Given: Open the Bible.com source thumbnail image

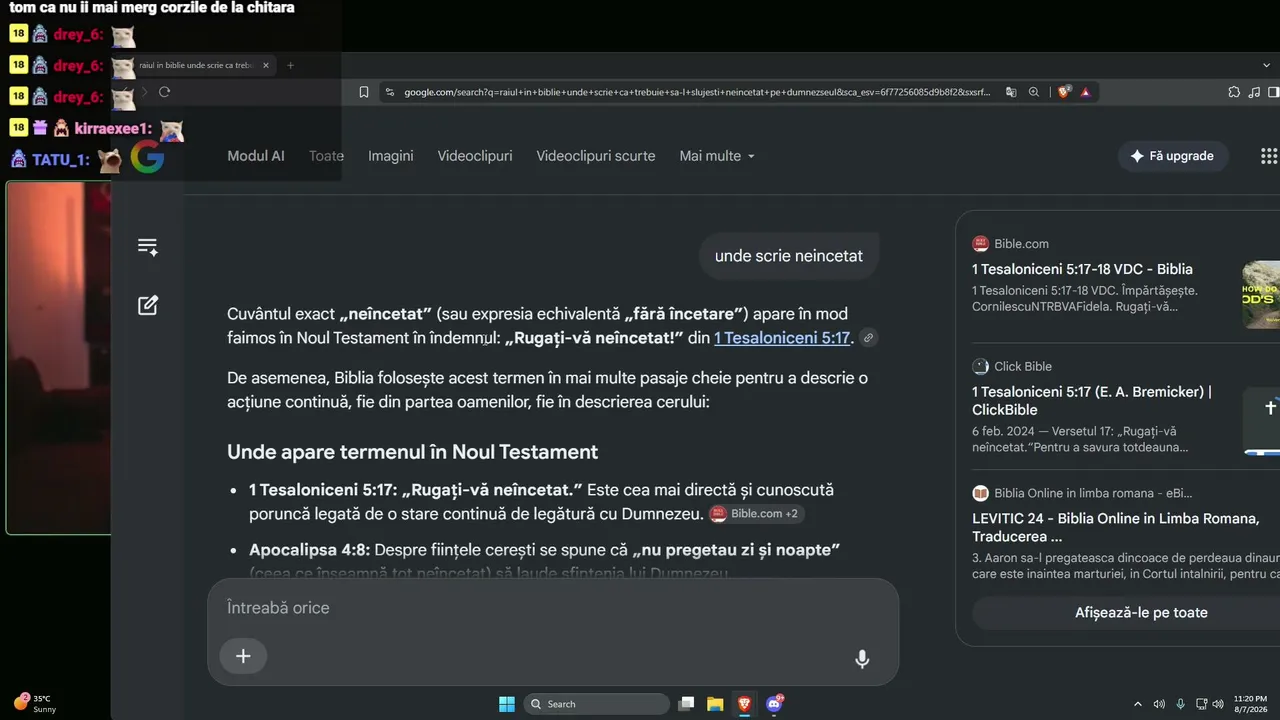Looking at the screenshot, I should click(x=1261, y=295).
